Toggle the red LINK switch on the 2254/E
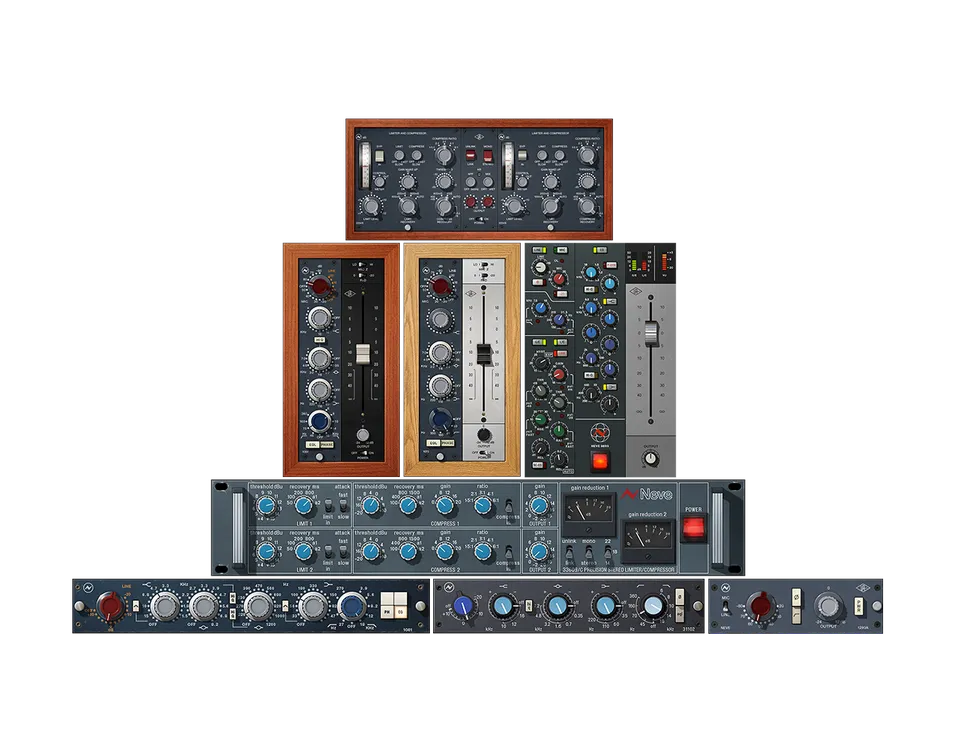This screenshot has height=754, width=960. (x=471, y=155)
